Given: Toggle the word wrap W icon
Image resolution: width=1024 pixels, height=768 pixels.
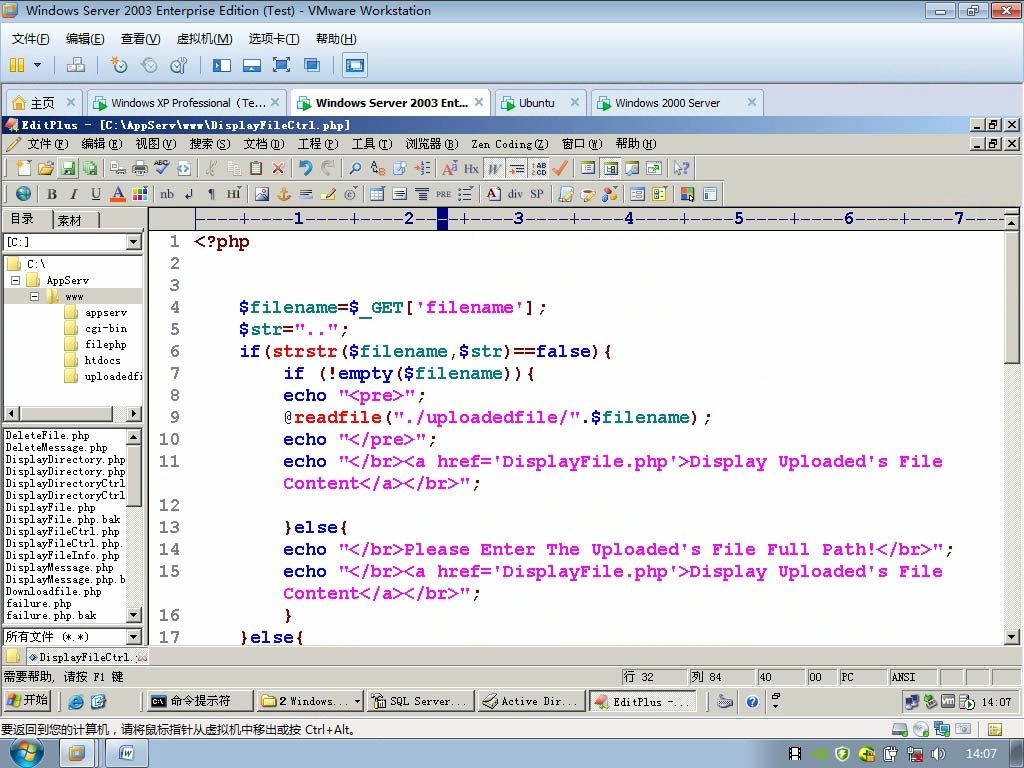Looking at the screenshot, I should pos(494,168).
